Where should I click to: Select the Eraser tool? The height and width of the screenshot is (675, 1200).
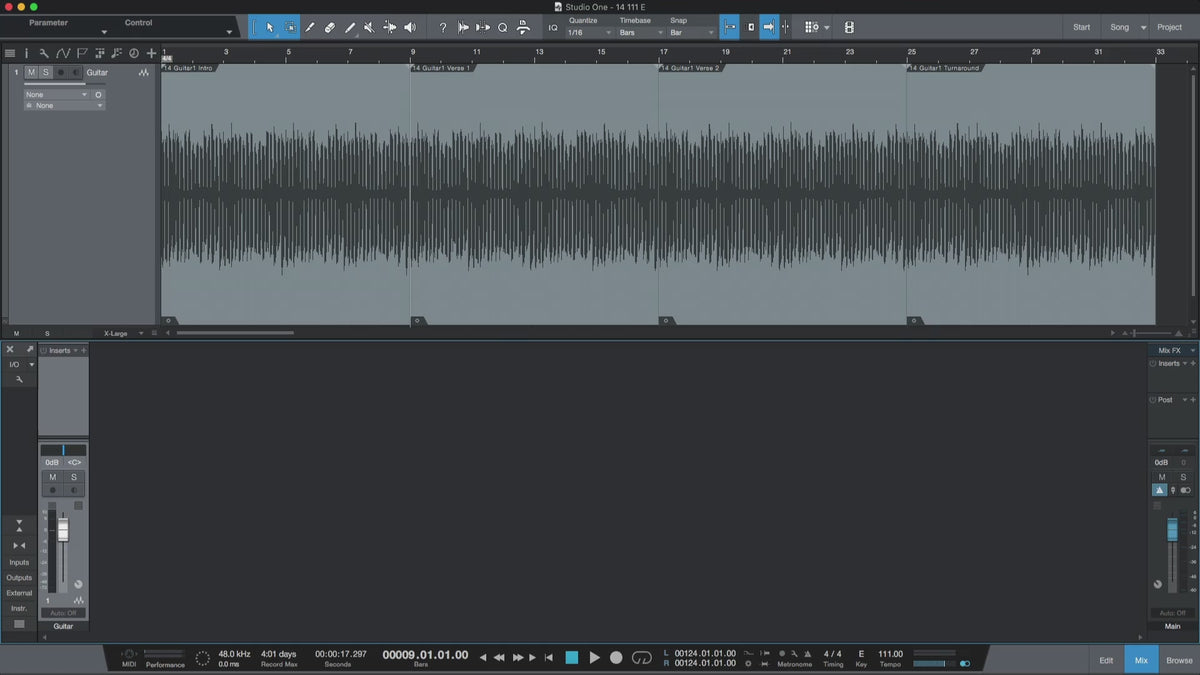[x=330, y=28]
